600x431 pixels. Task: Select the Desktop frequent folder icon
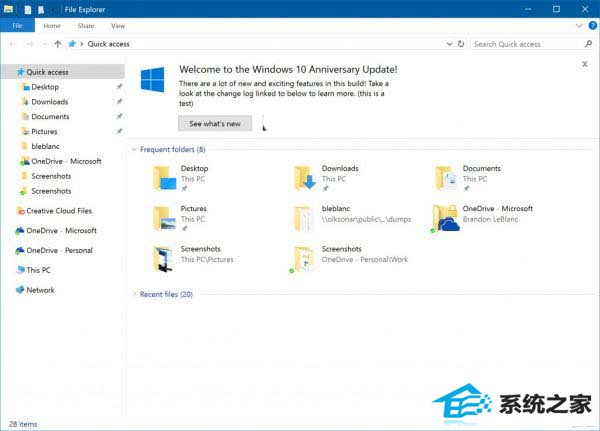point(164,178)
